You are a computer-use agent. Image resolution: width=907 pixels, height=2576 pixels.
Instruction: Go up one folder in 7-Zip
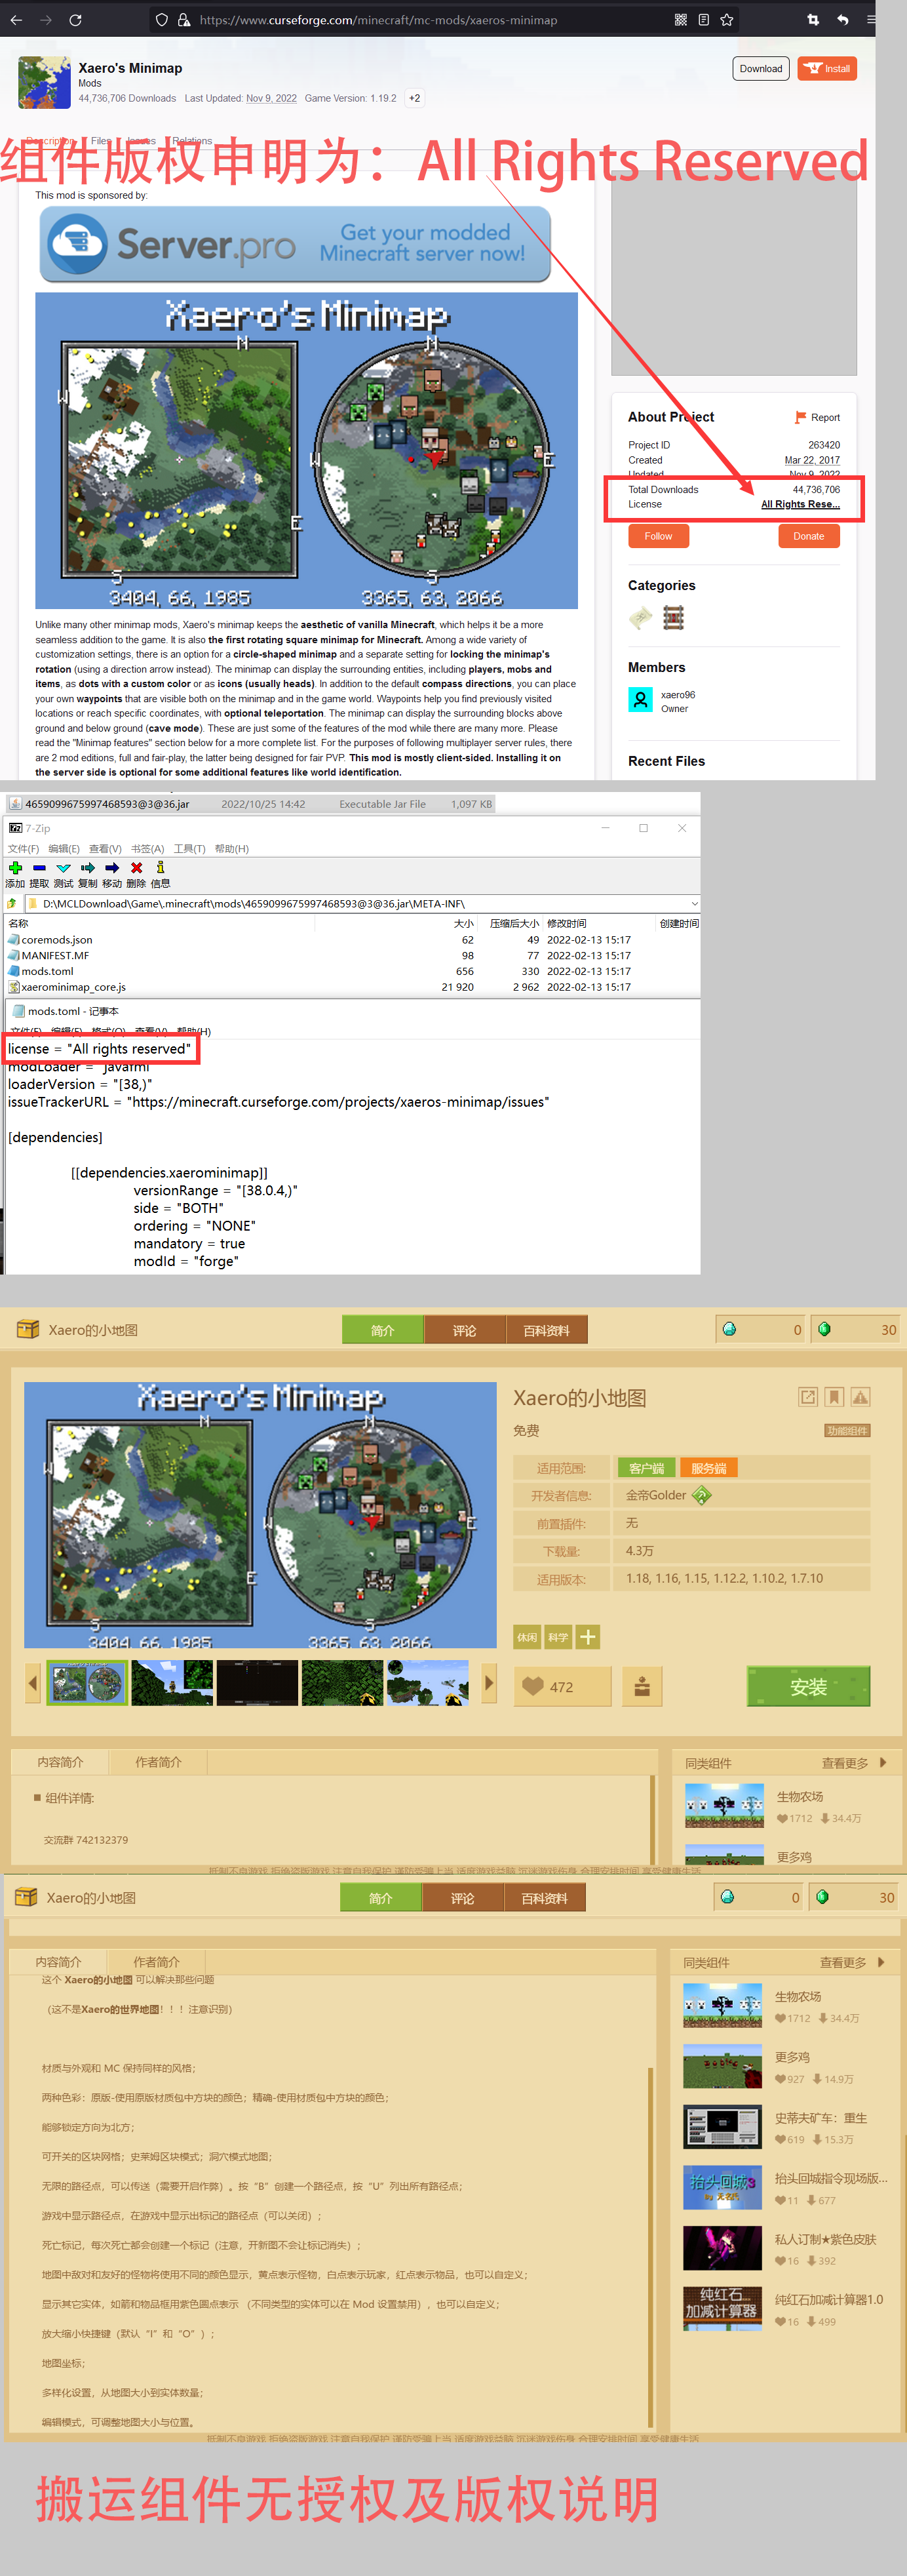click(x=12, y=903)
